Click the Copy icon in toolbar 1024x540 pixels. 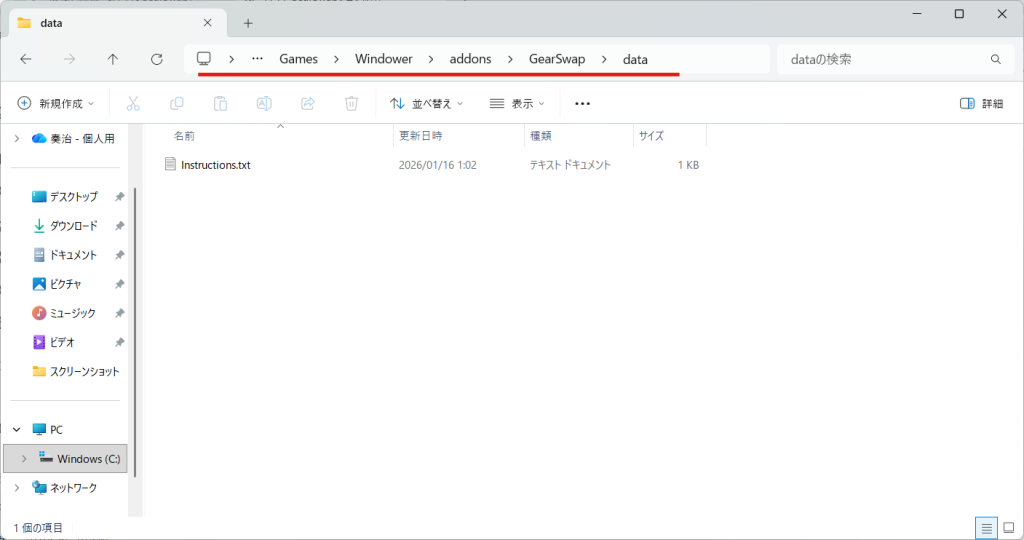tap(177, 103)
